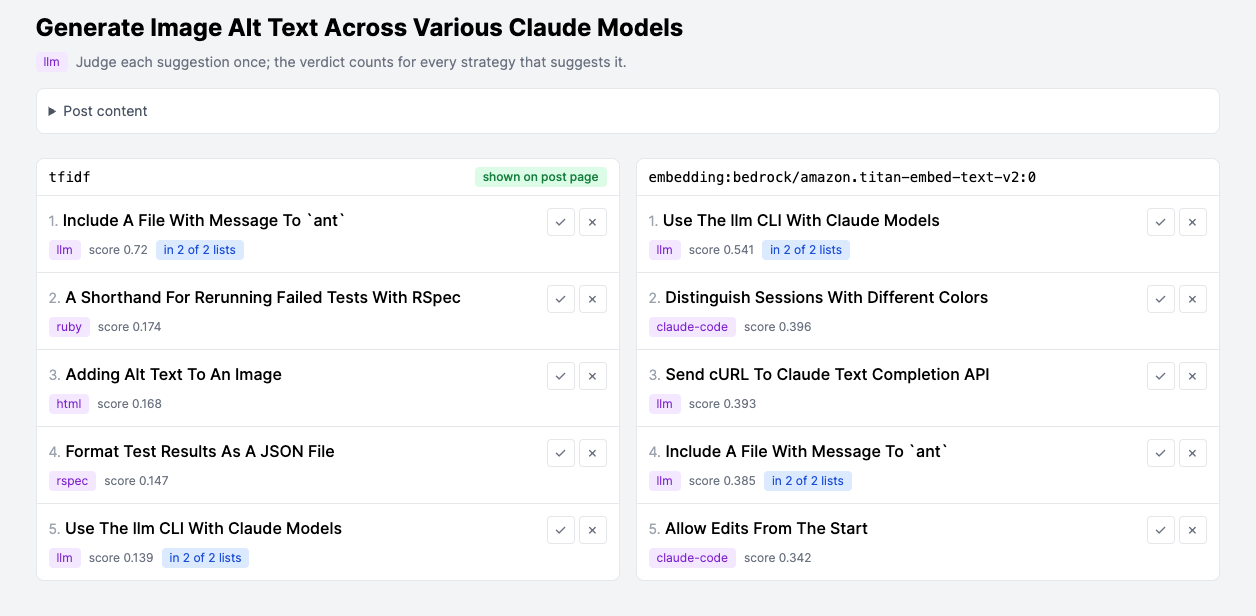Viewport: 1256px width, 616px height.
Task: Open "Include A File" title in tfidf list
Action: [204, 220]
